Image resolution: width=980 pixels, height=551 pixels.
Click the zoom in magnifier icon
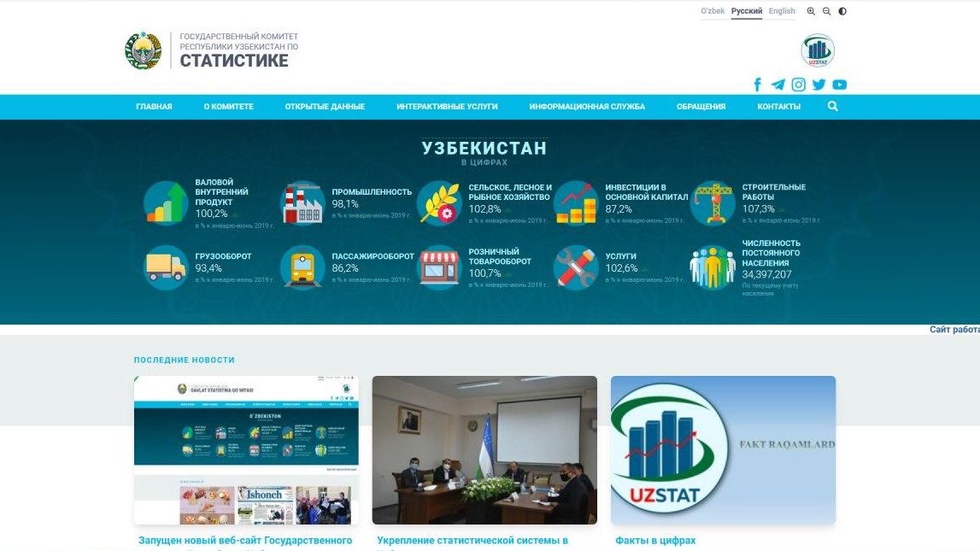coord(811,12)
